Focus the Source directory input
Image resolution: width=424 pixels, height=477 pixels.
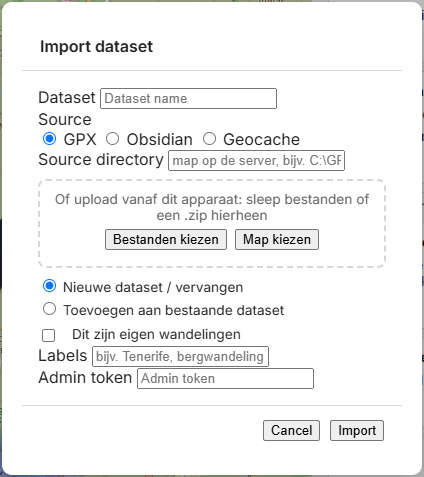[256, 160]
